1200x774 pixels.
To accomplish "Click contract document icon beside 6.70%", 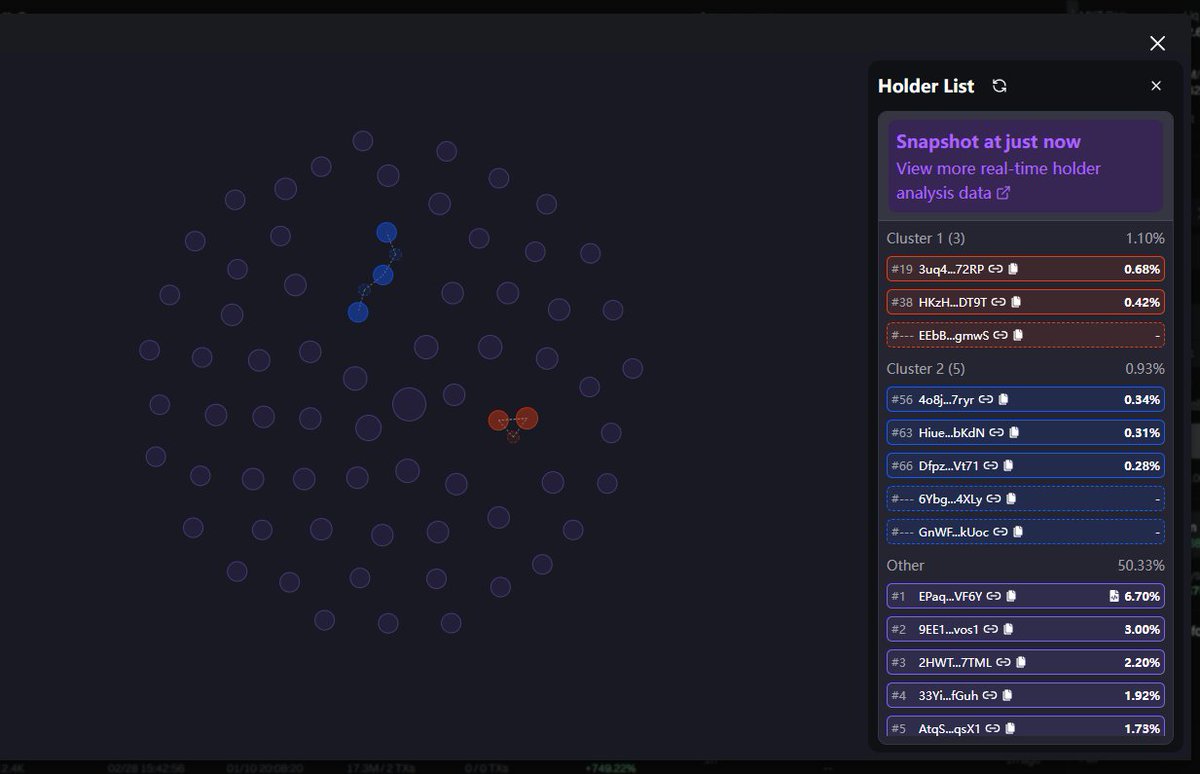I will tap(1114, 596).
